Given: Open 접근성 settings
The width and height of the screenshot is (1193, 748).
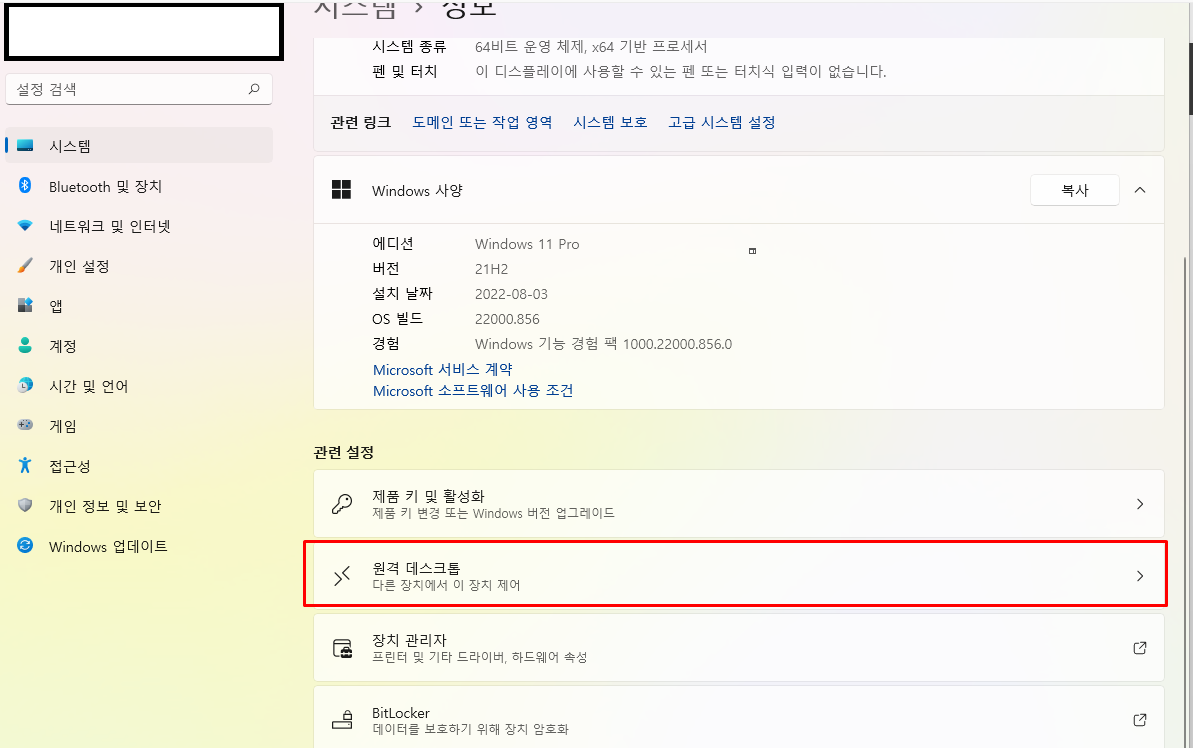Looking at the screenshot, I should coord(139,466).
